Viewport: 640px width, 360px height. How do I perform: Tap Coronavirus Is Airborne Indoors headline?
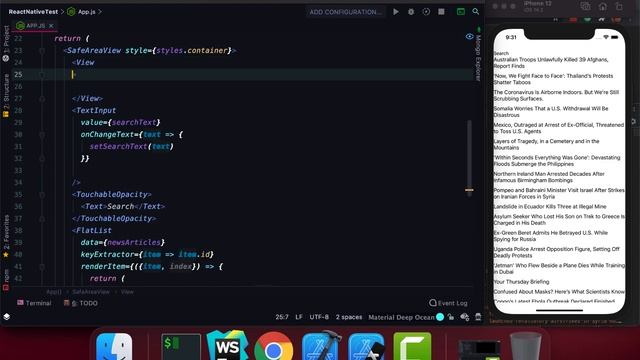pos(556,95)
